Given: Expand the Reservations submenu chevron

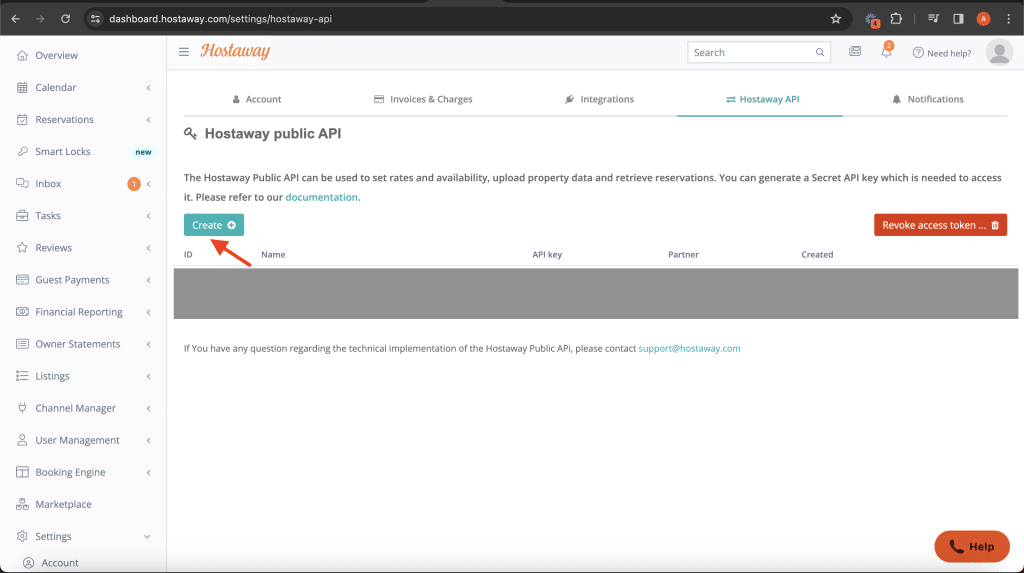Looking at the screenshot, I should (x=148, y=120).
